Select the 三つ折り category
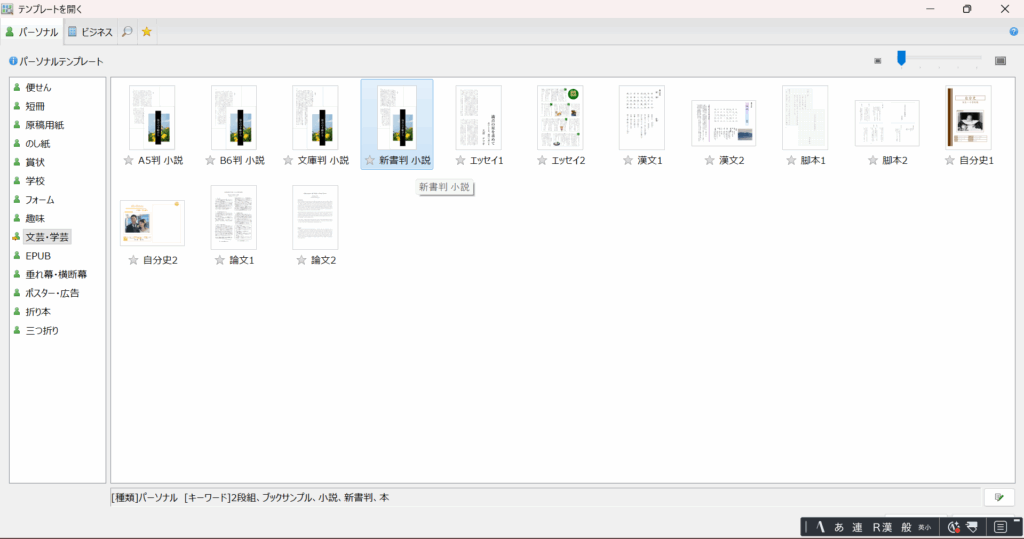The height and width of the screenshot is (539, 1024). click(x=42, y=330)
